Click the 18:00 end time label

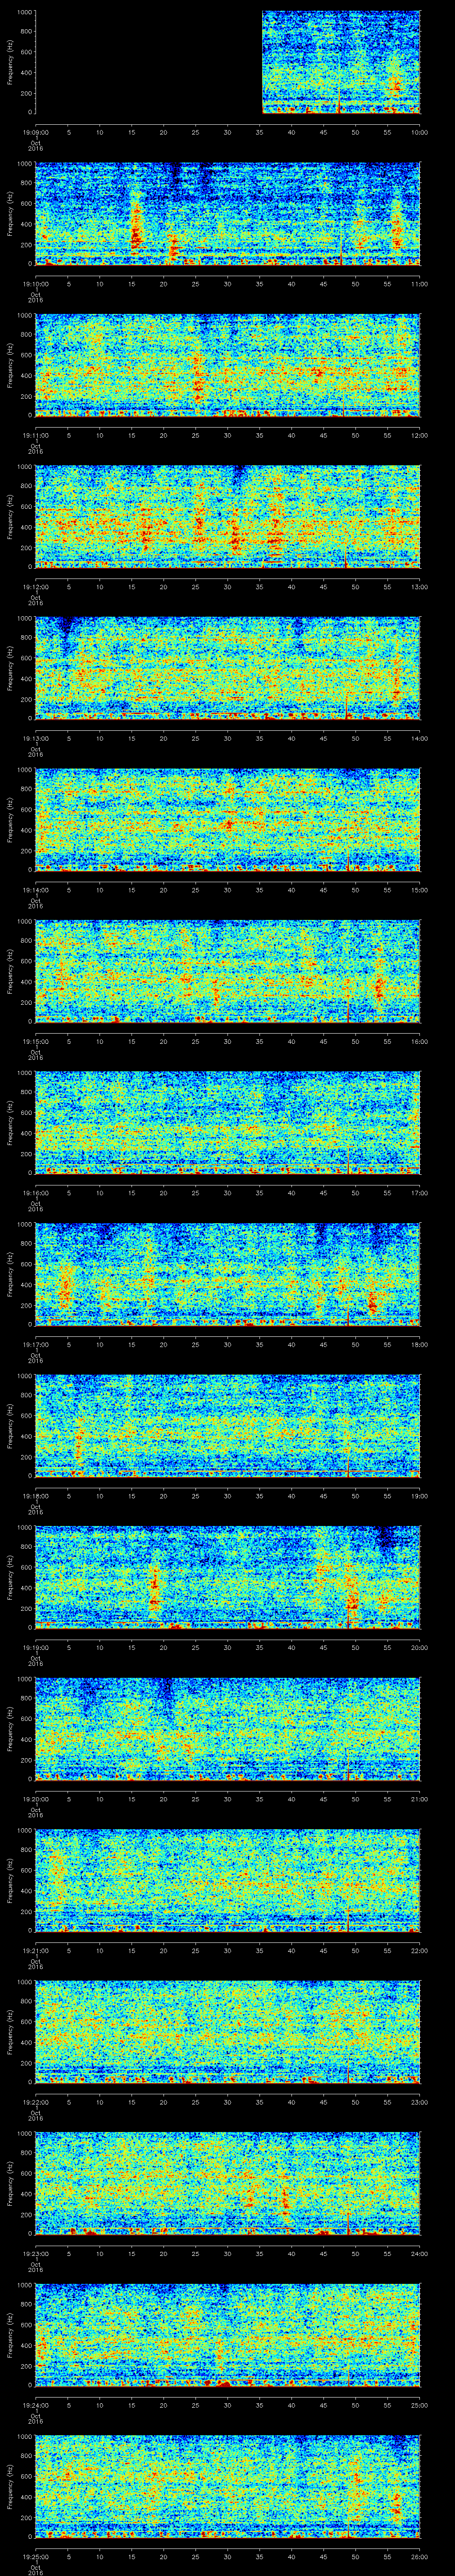pyautogui.click(x=419, y=1344)
